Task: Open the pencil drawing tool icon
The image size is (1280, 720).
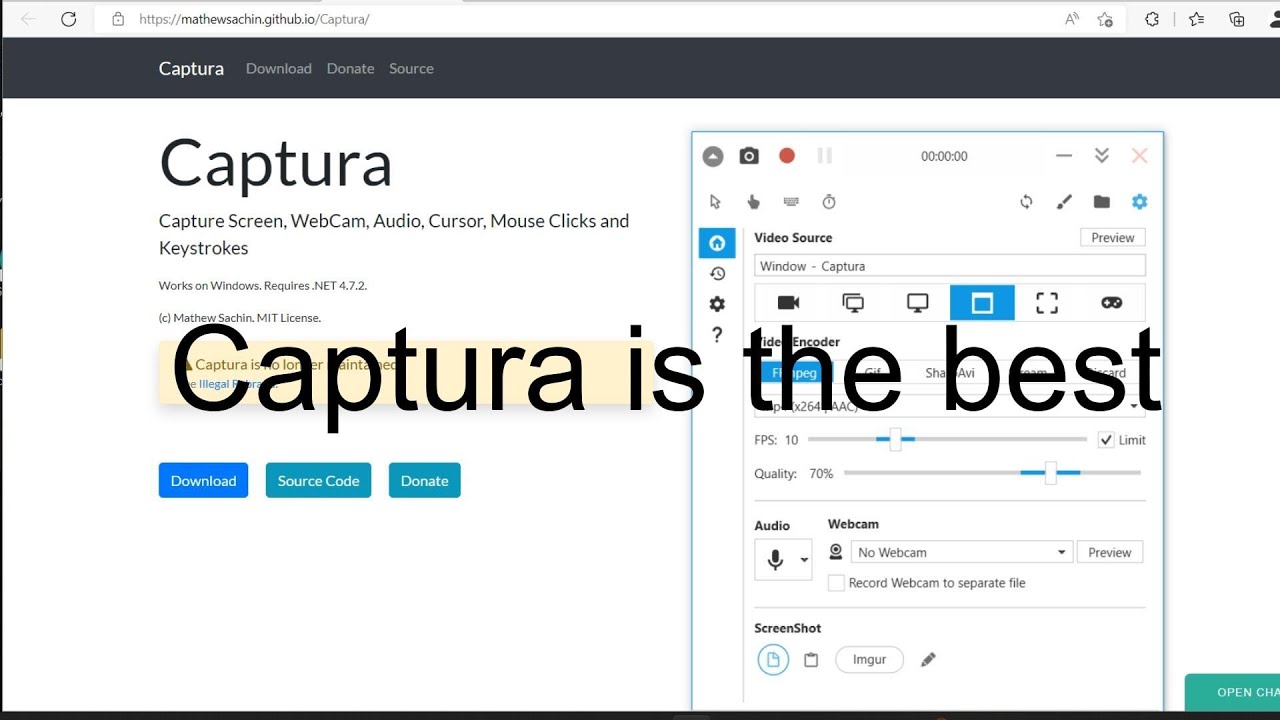Action: [1064, 202]
